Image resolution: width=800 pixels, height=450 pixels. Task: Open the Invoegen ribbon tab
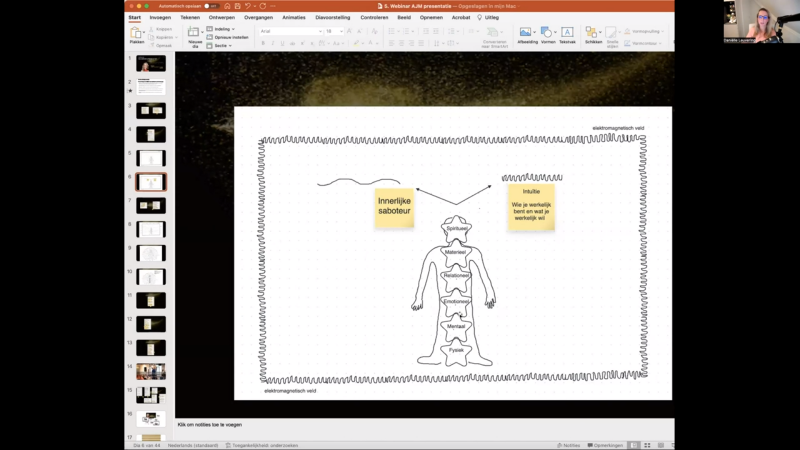(160, 17)
